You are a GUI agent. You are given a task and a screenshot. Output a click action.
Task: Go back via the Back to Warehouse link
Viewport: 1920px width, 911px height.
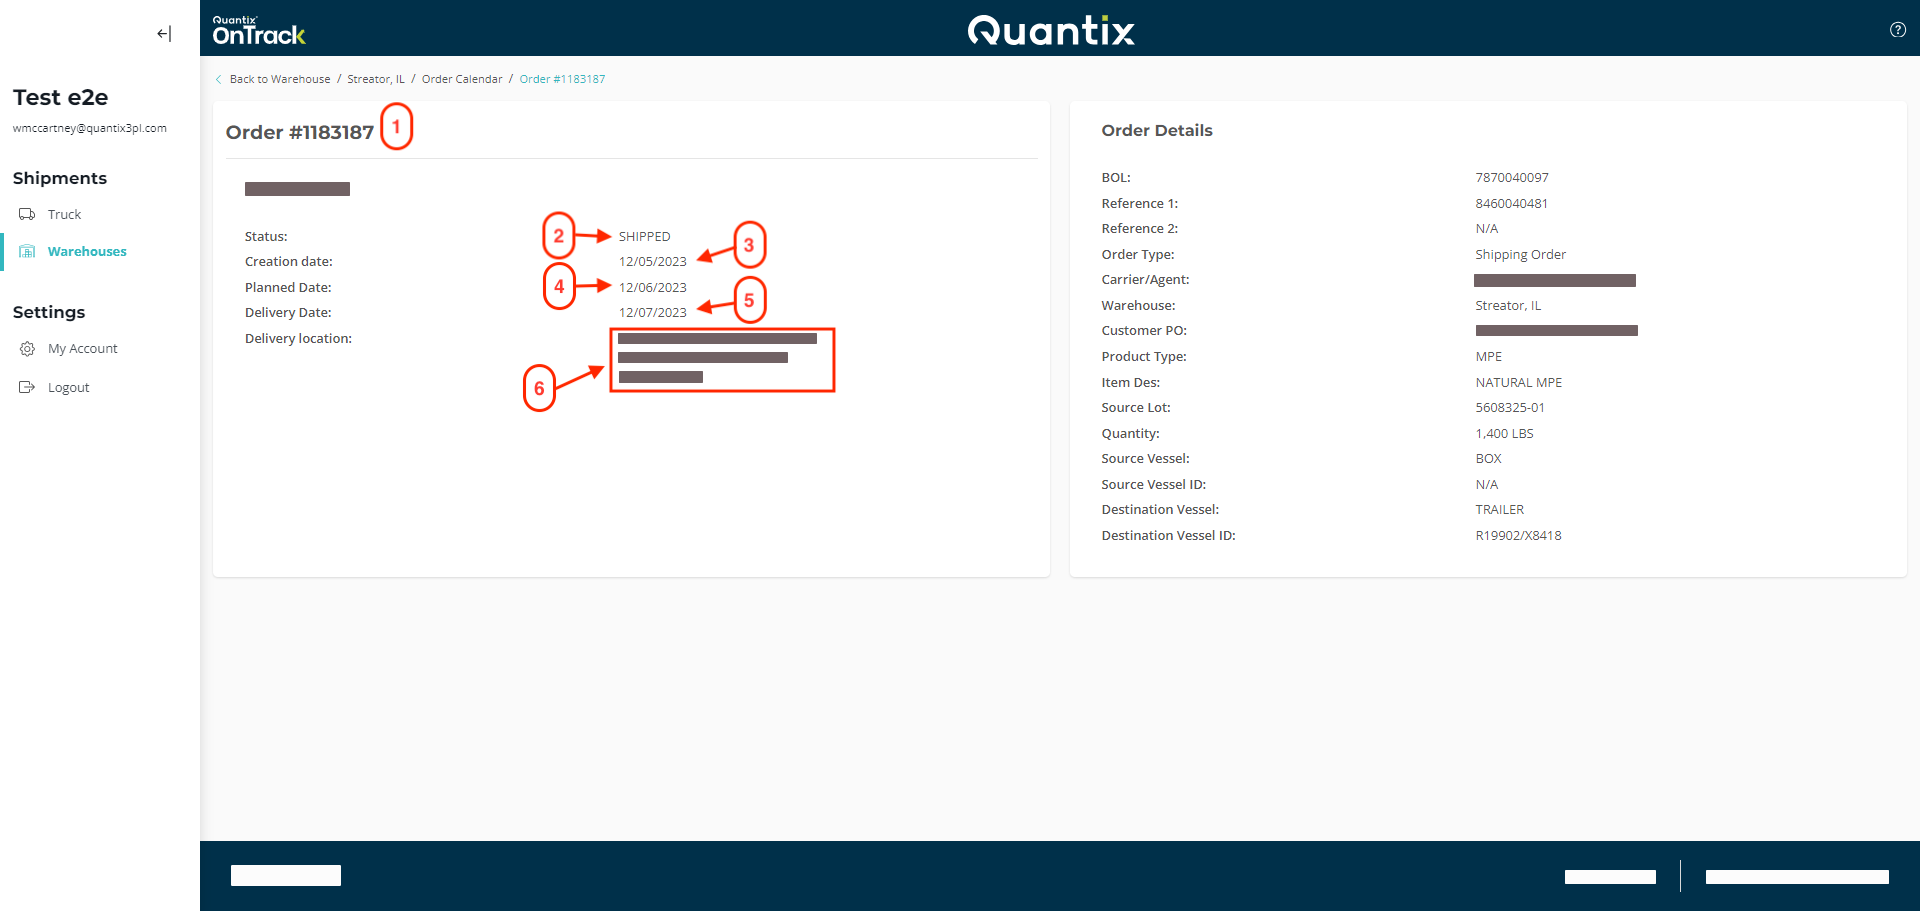click(280, 80)
